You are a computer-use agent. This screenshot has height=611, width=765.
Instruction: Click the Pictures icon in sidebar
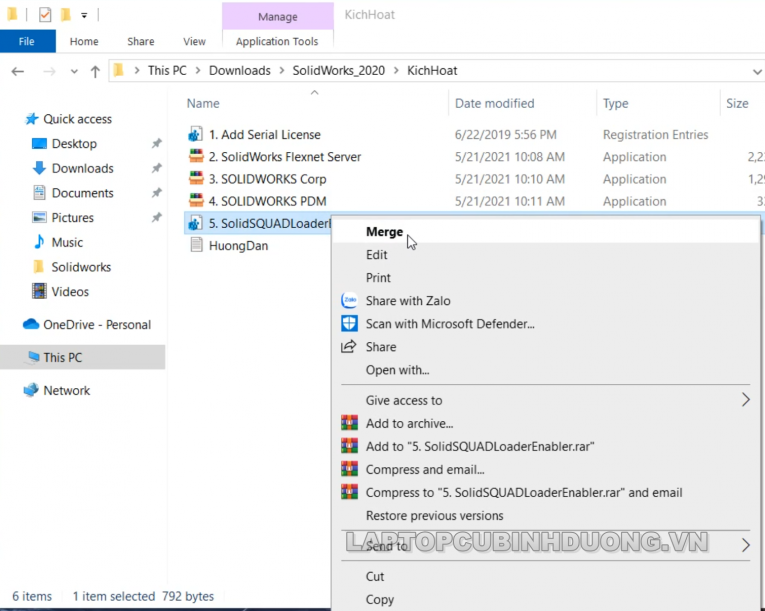pyautogui.click(x=39, y=217)
